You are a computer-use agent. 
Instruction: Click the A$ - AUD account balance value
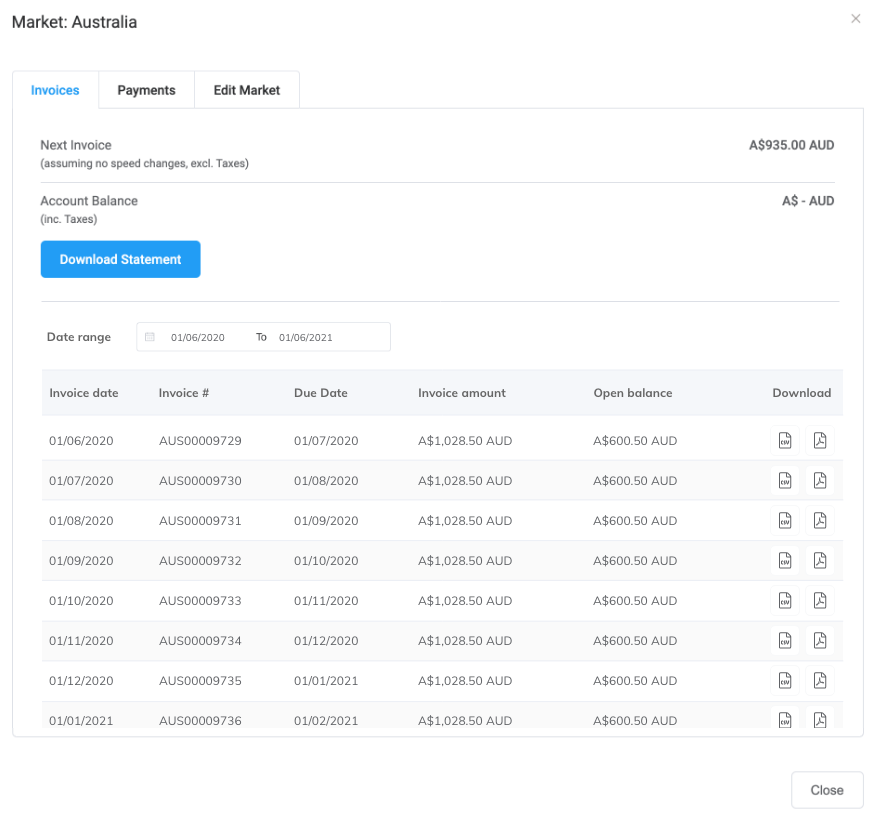[808, 201]
